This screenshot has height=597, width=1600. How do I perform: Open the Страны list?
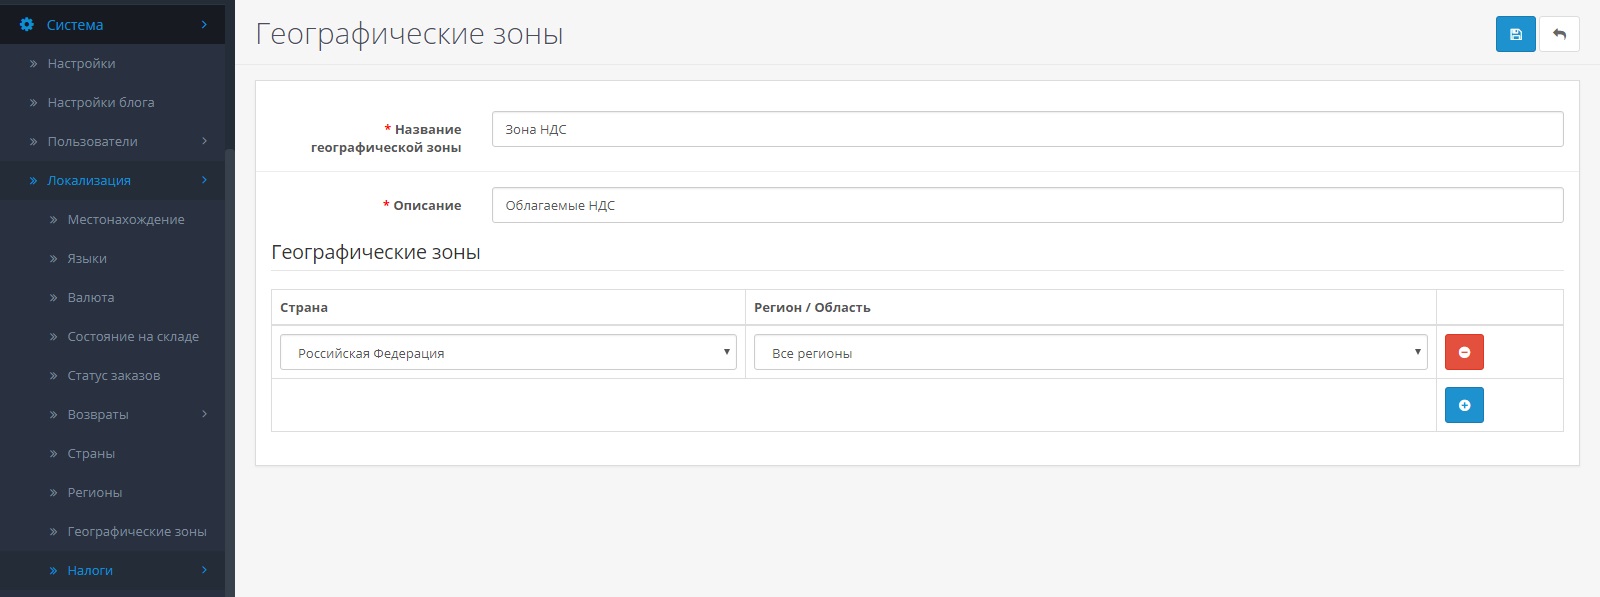point(91,453)
